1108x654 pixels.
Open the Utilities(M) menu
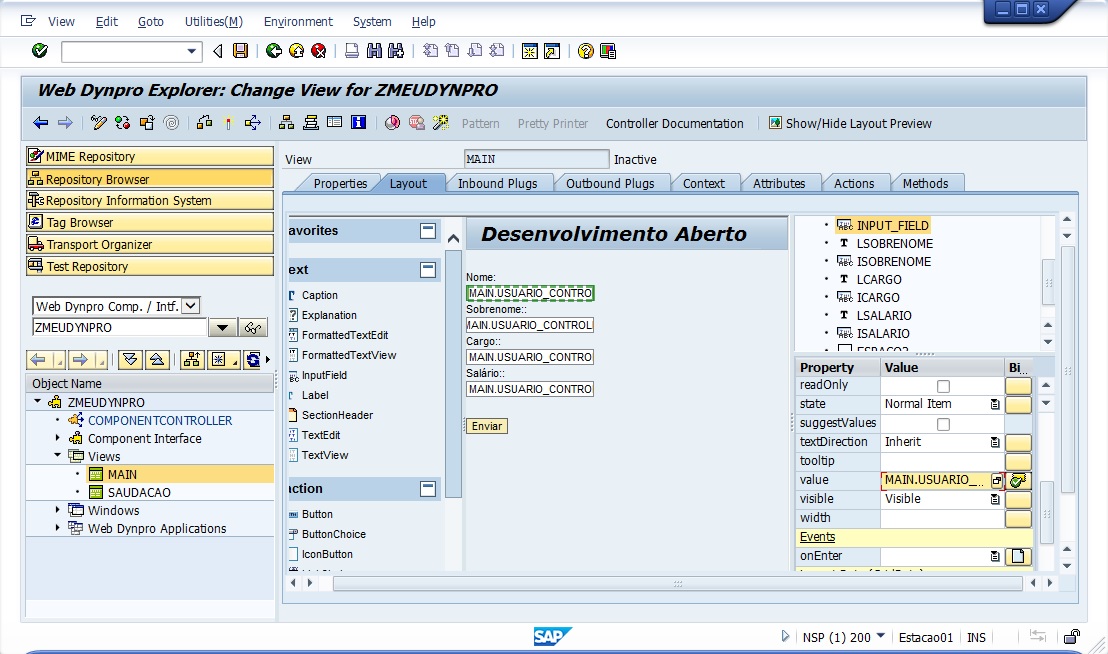(213, 21)
